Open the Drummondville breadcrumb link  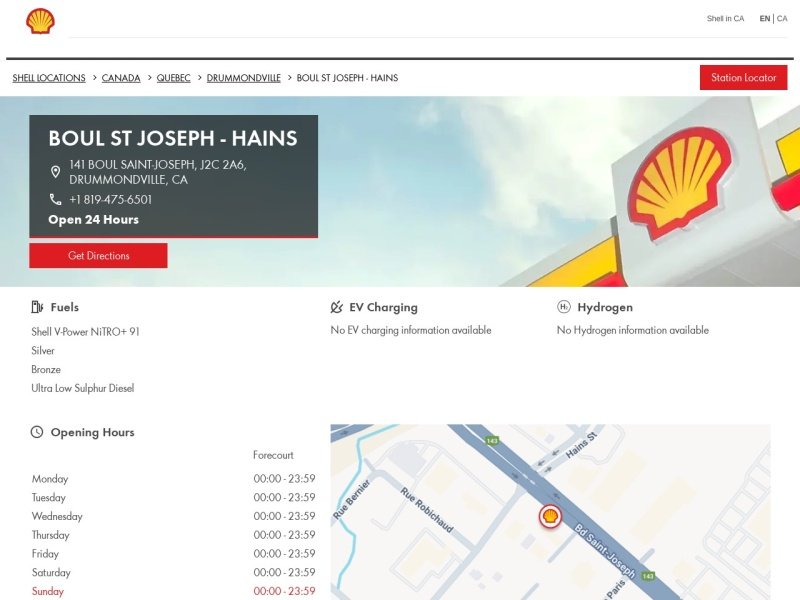[x=243, y=78]
